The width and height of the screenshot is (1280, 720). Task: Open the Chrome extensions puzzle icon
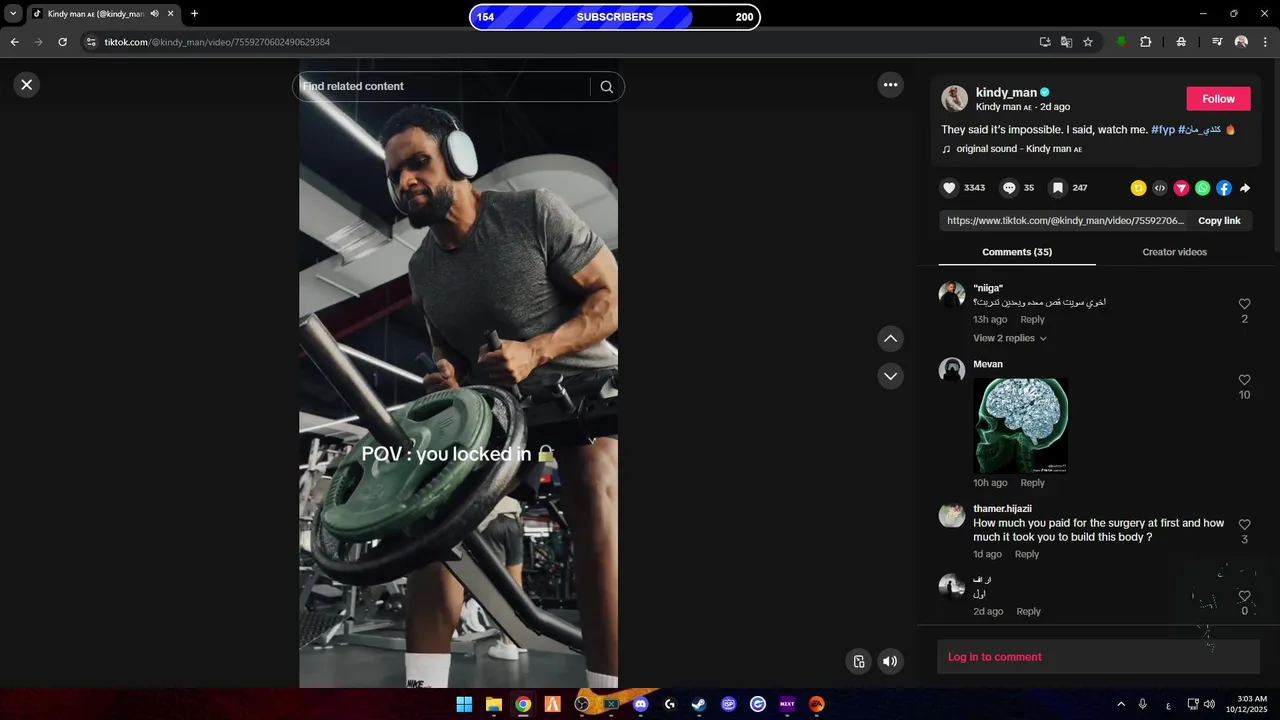pos(1146,42)
